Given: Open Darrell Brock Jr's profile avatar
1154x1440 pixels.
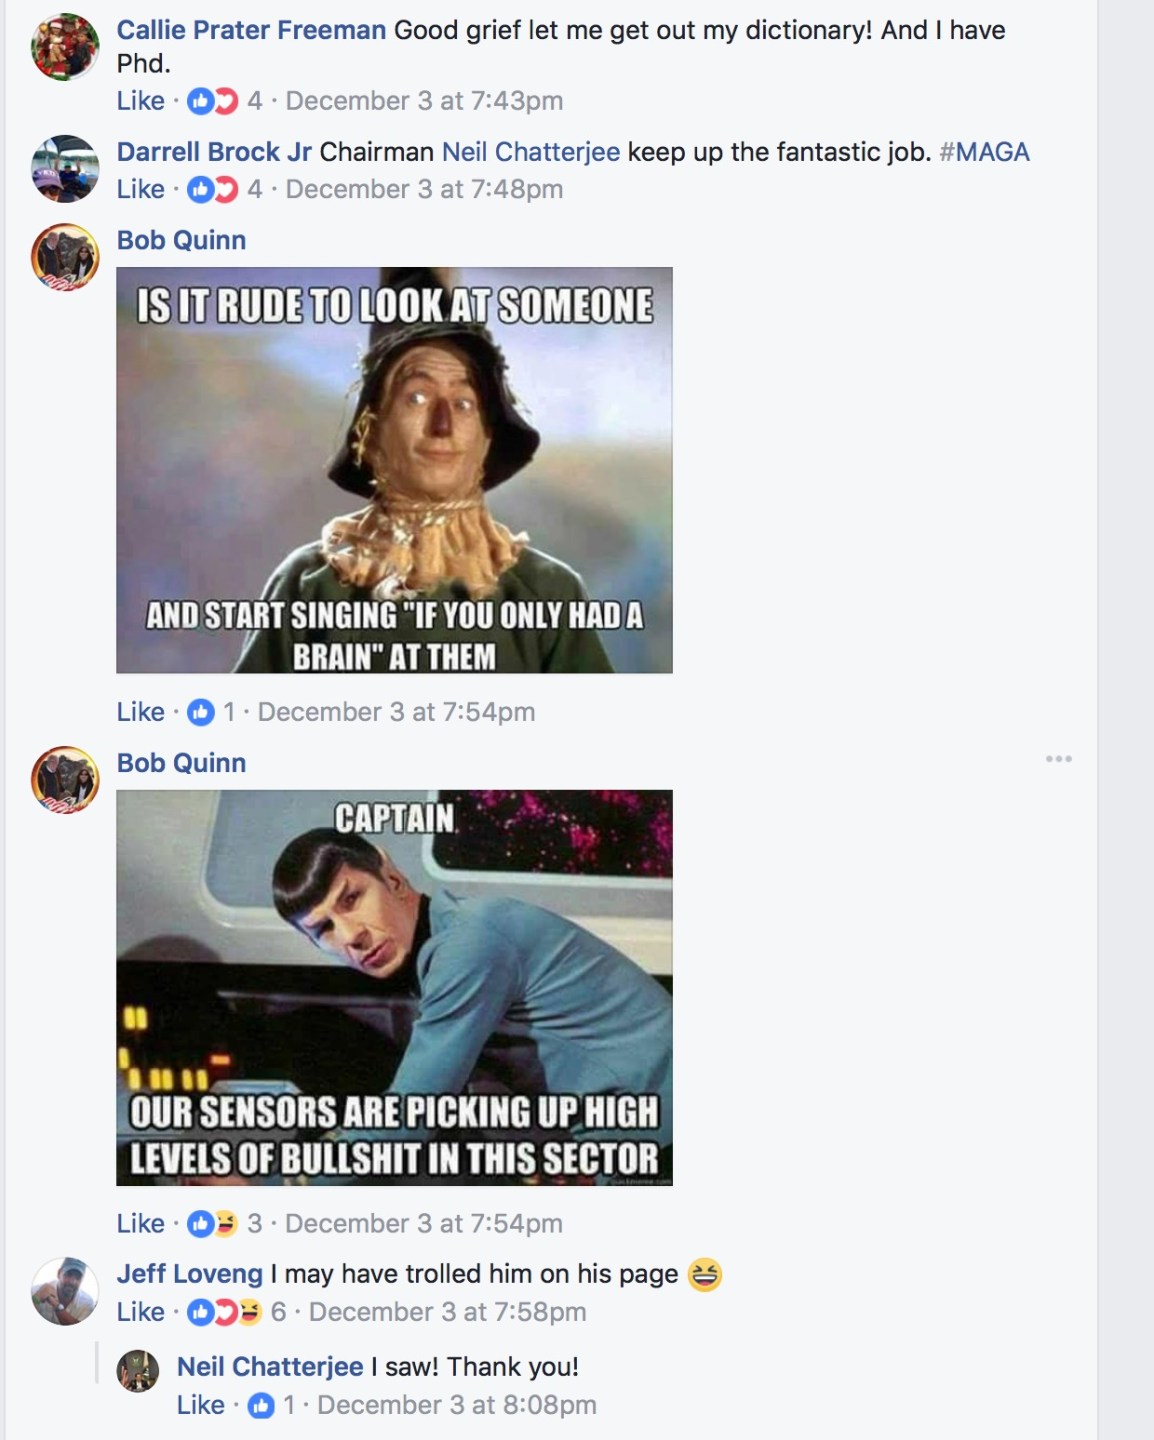Looking at the screenshot, I should tap(65, 169).
